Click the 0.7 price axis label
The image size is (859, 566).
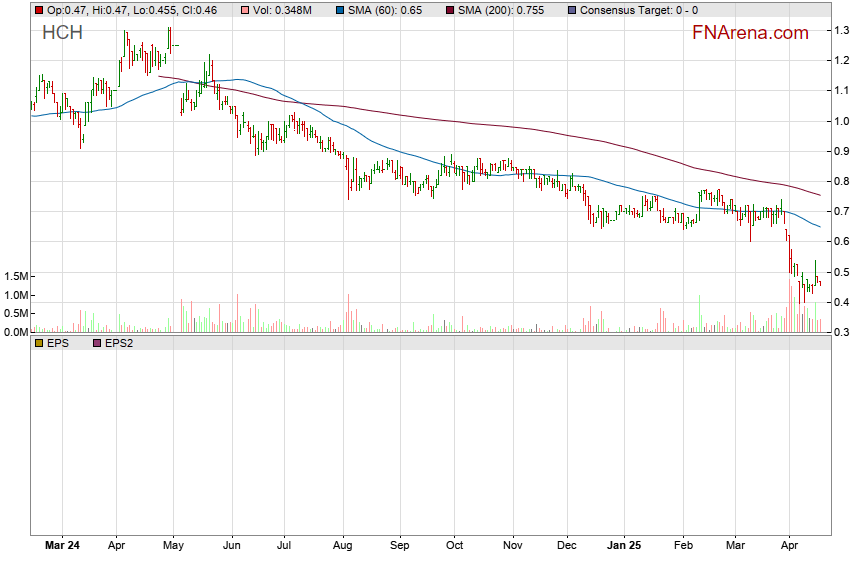point(843,212)
